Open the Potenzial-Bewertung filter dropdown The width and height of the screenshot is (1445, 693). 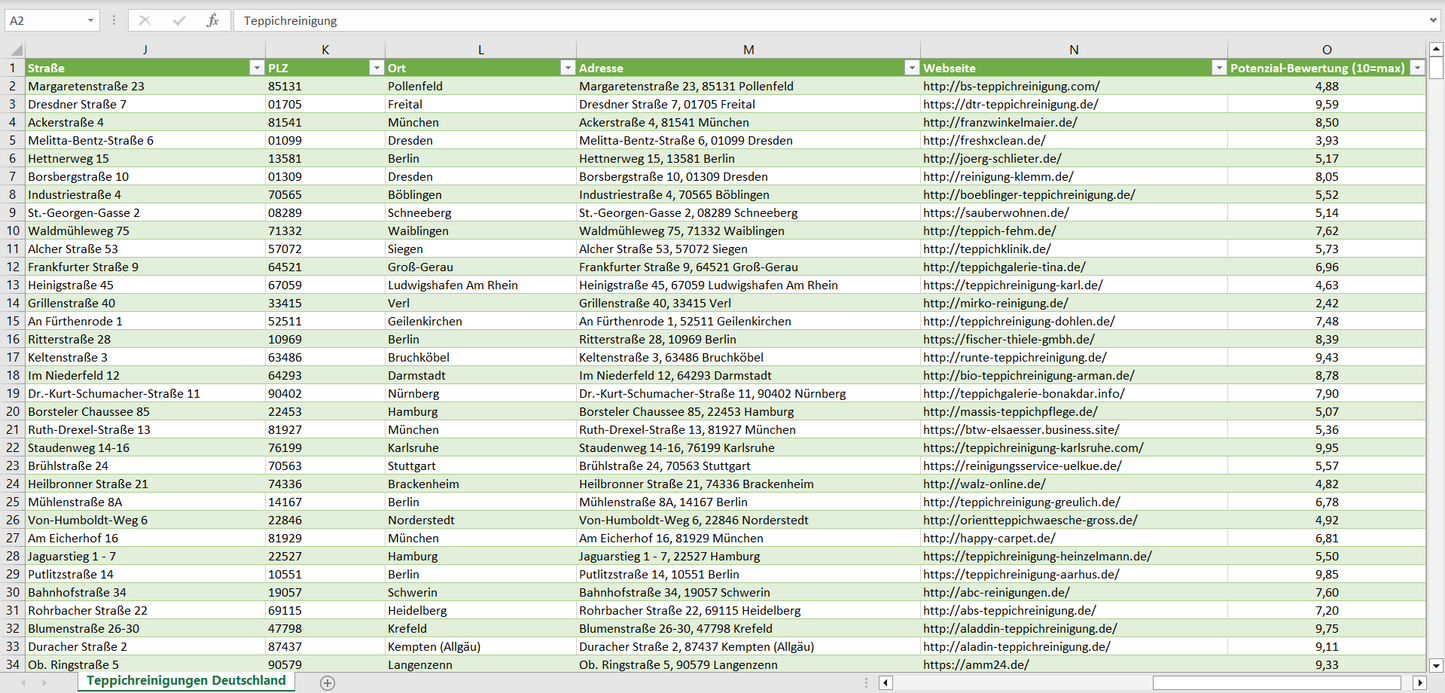click(x=1416, y=68)
